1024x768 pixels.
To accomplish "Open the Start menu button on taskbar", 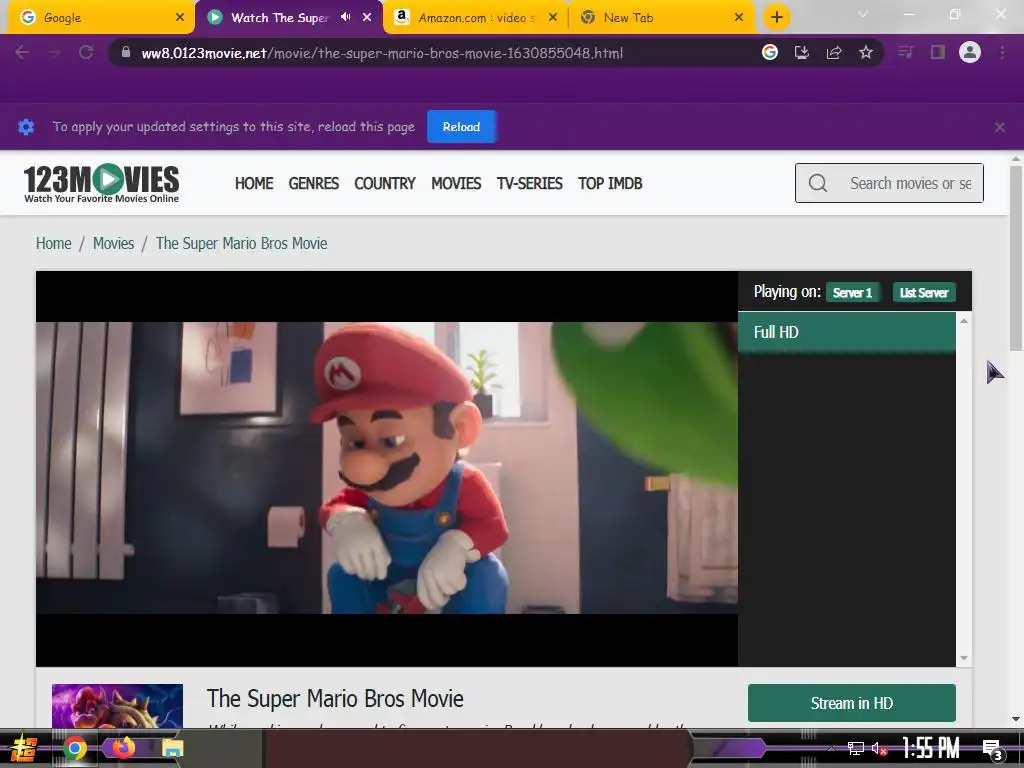I will pos(22,748).
